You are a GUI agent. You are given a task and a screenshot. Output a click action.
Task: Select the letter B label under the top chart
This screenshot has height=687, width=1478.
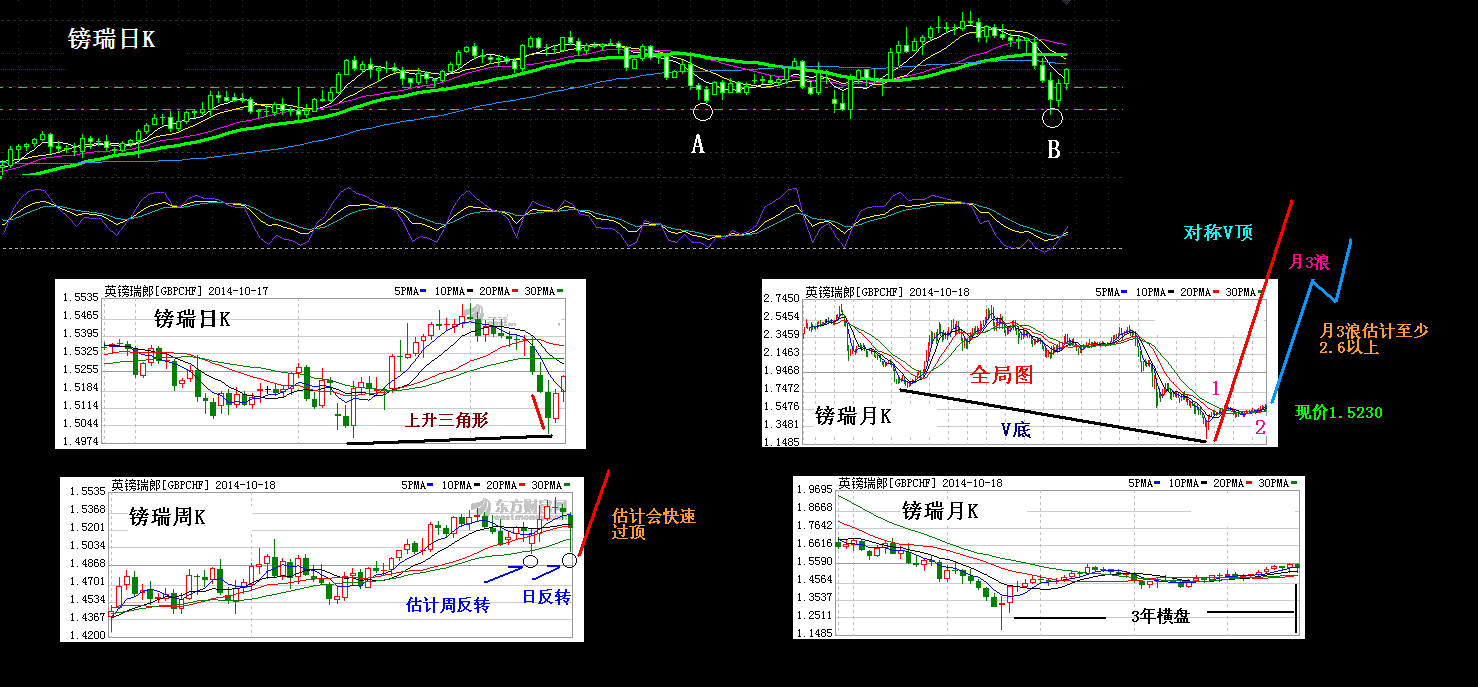[x=1053, y=151]
